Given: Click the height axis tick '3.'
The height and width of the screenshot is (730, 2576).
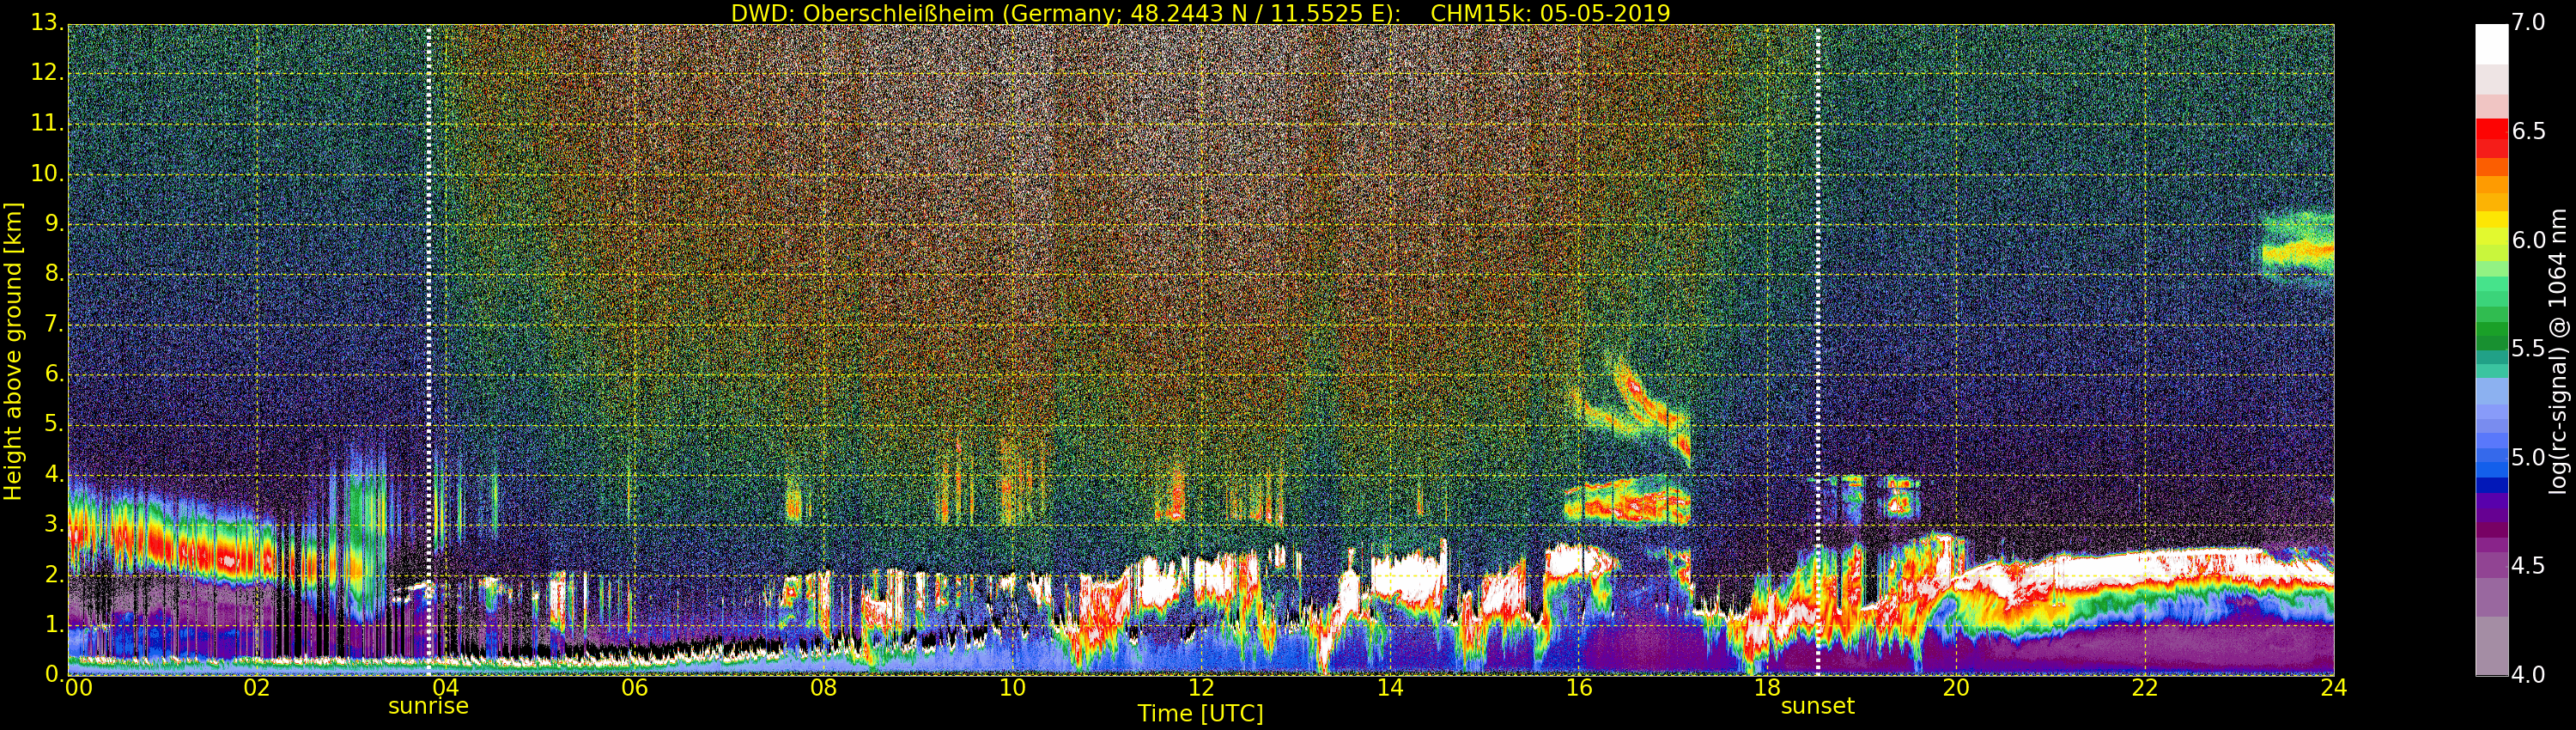Looking at the screenshot, I should 54,524.
